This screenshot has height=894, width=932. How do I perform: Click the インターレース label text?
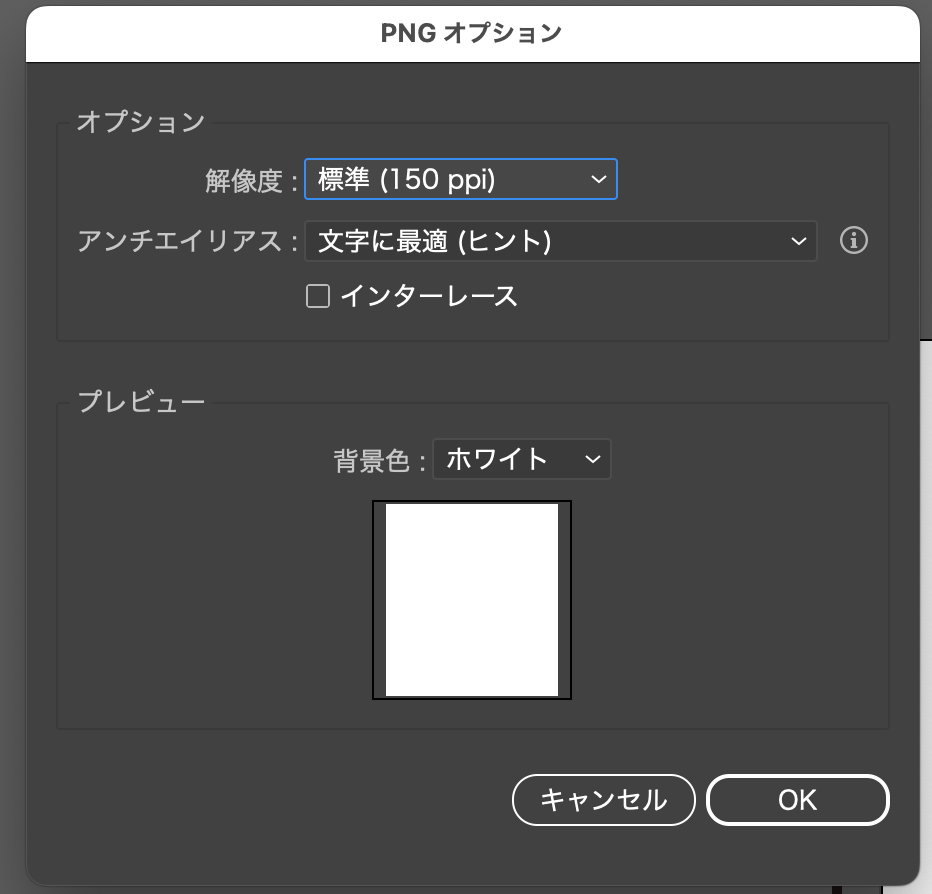(430, 296)
